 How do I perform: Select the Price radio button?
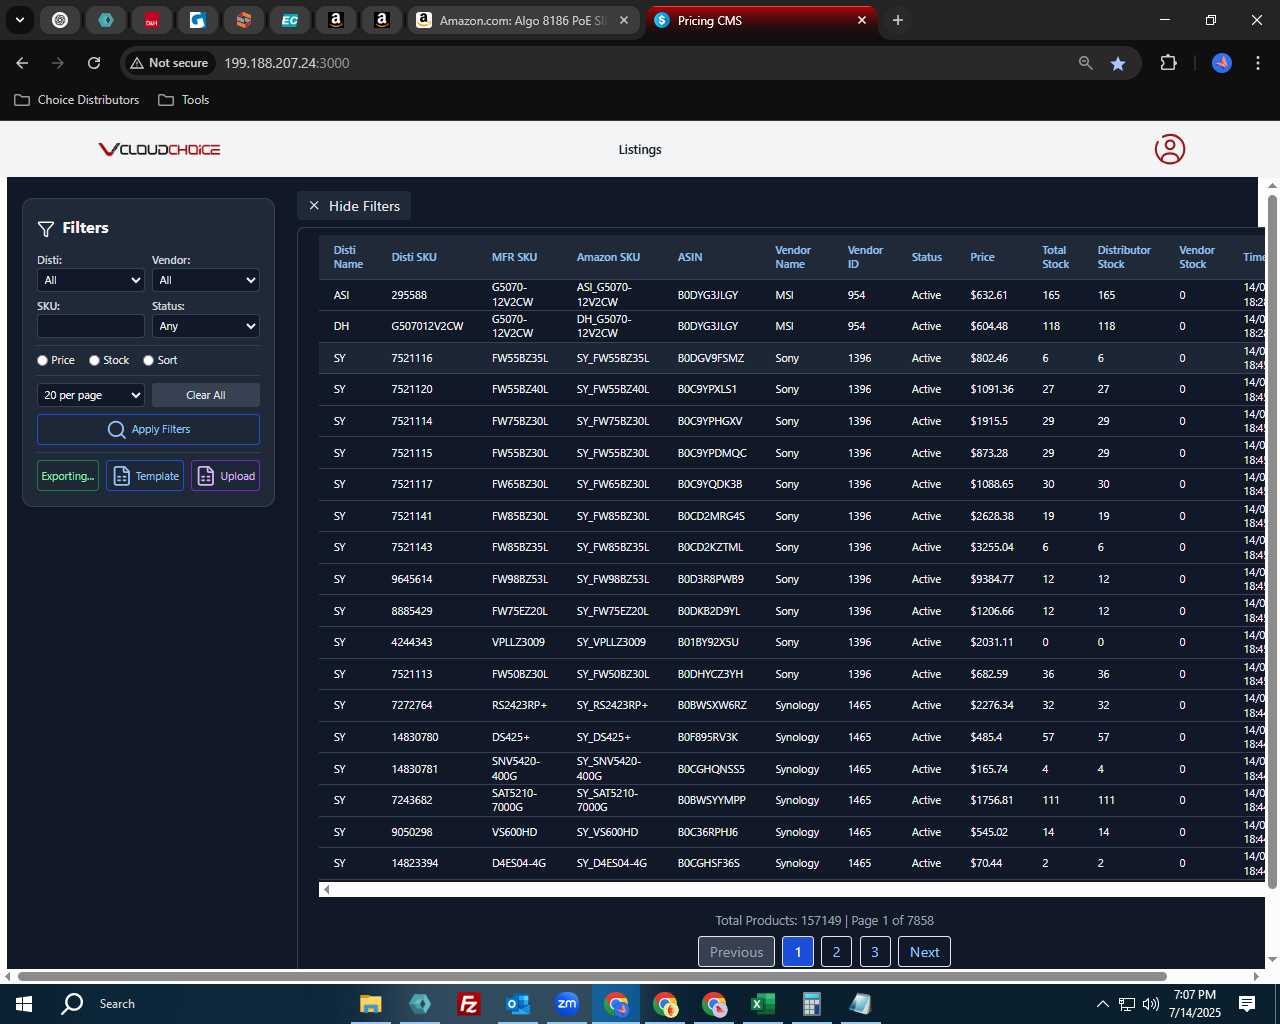coord(42,360)
